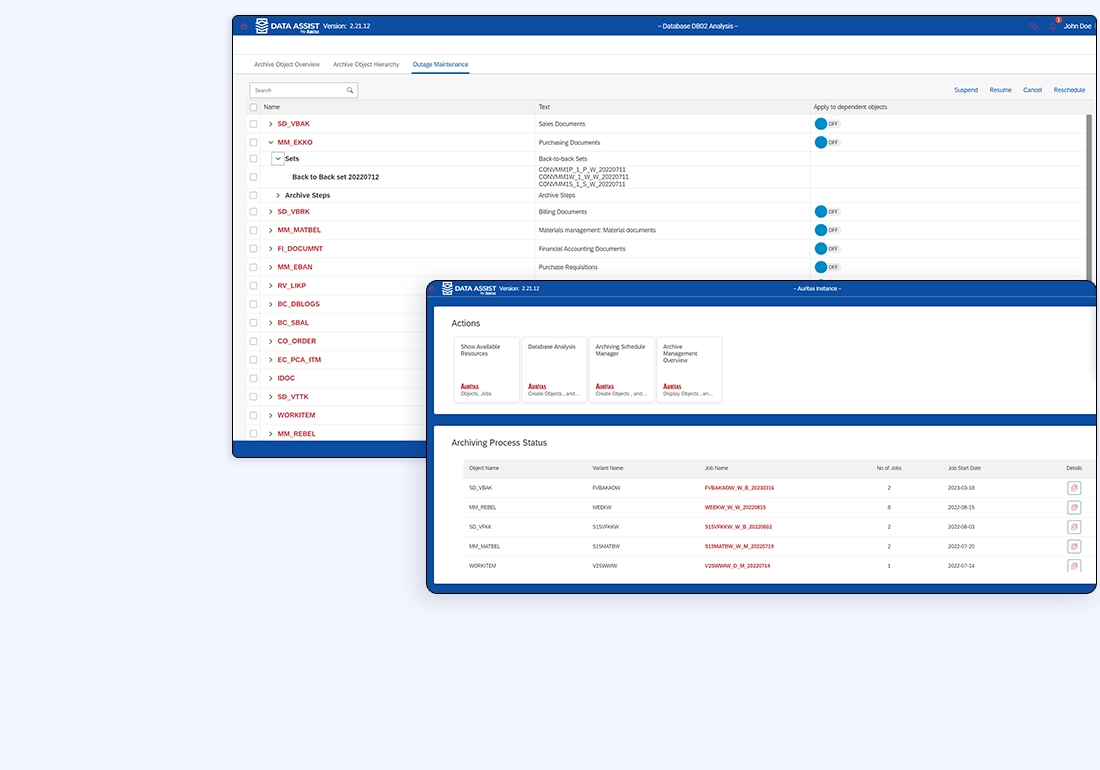This screenshot has width=1100, height=770.
Task: Open John Doe user menu
Action: click(1077, 27)
